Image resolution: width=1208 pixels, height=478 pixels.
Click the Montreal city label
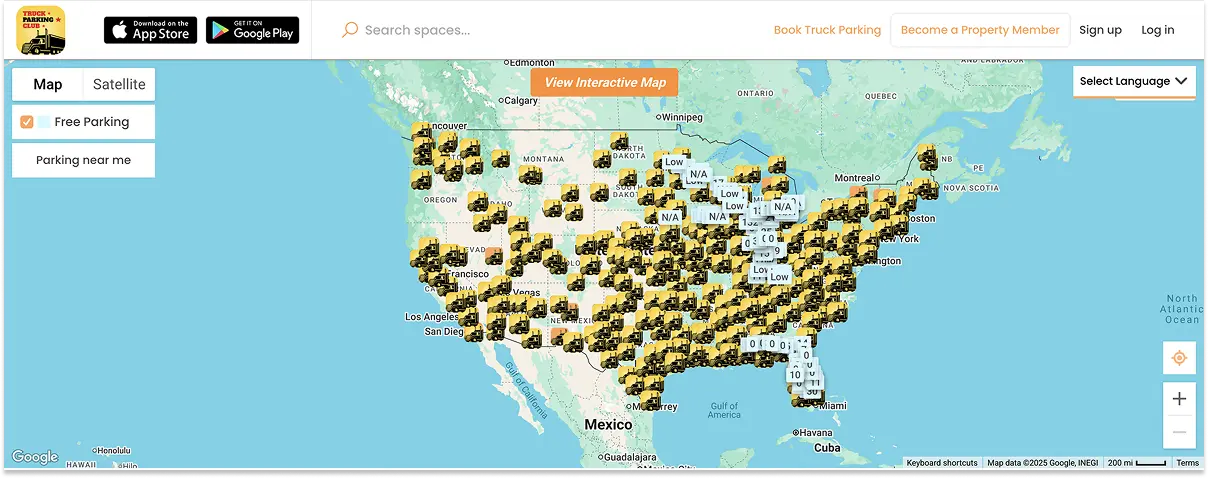pyautogui.click(x=854, y=178)
